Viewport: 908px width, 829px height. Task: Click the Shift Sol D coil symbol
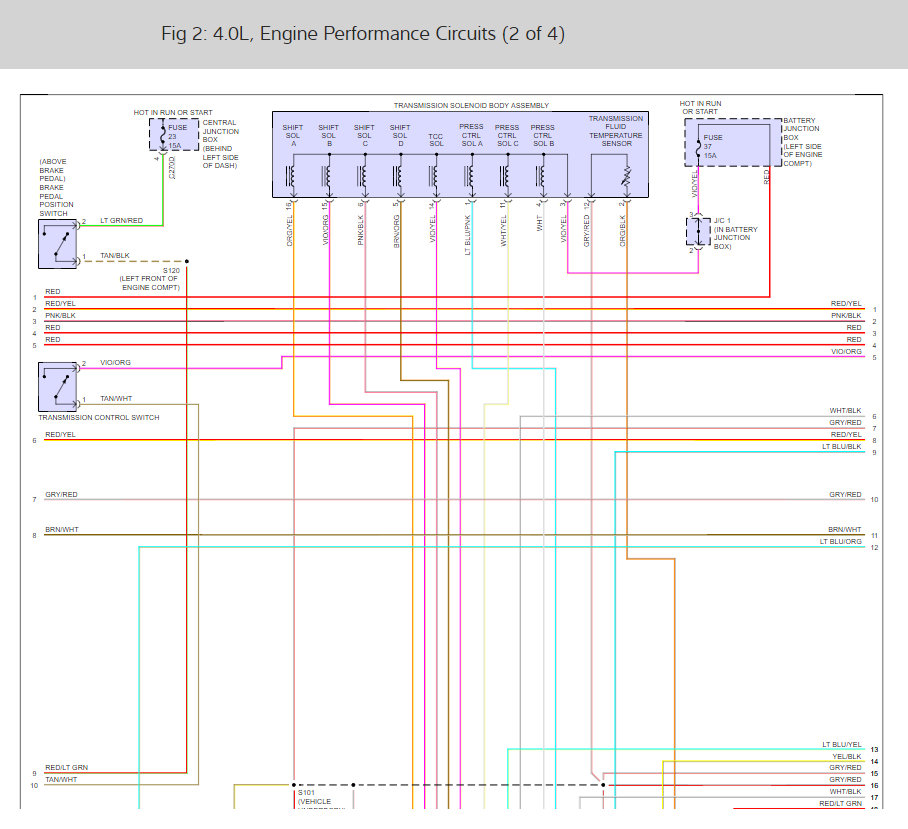coord(398,175)
